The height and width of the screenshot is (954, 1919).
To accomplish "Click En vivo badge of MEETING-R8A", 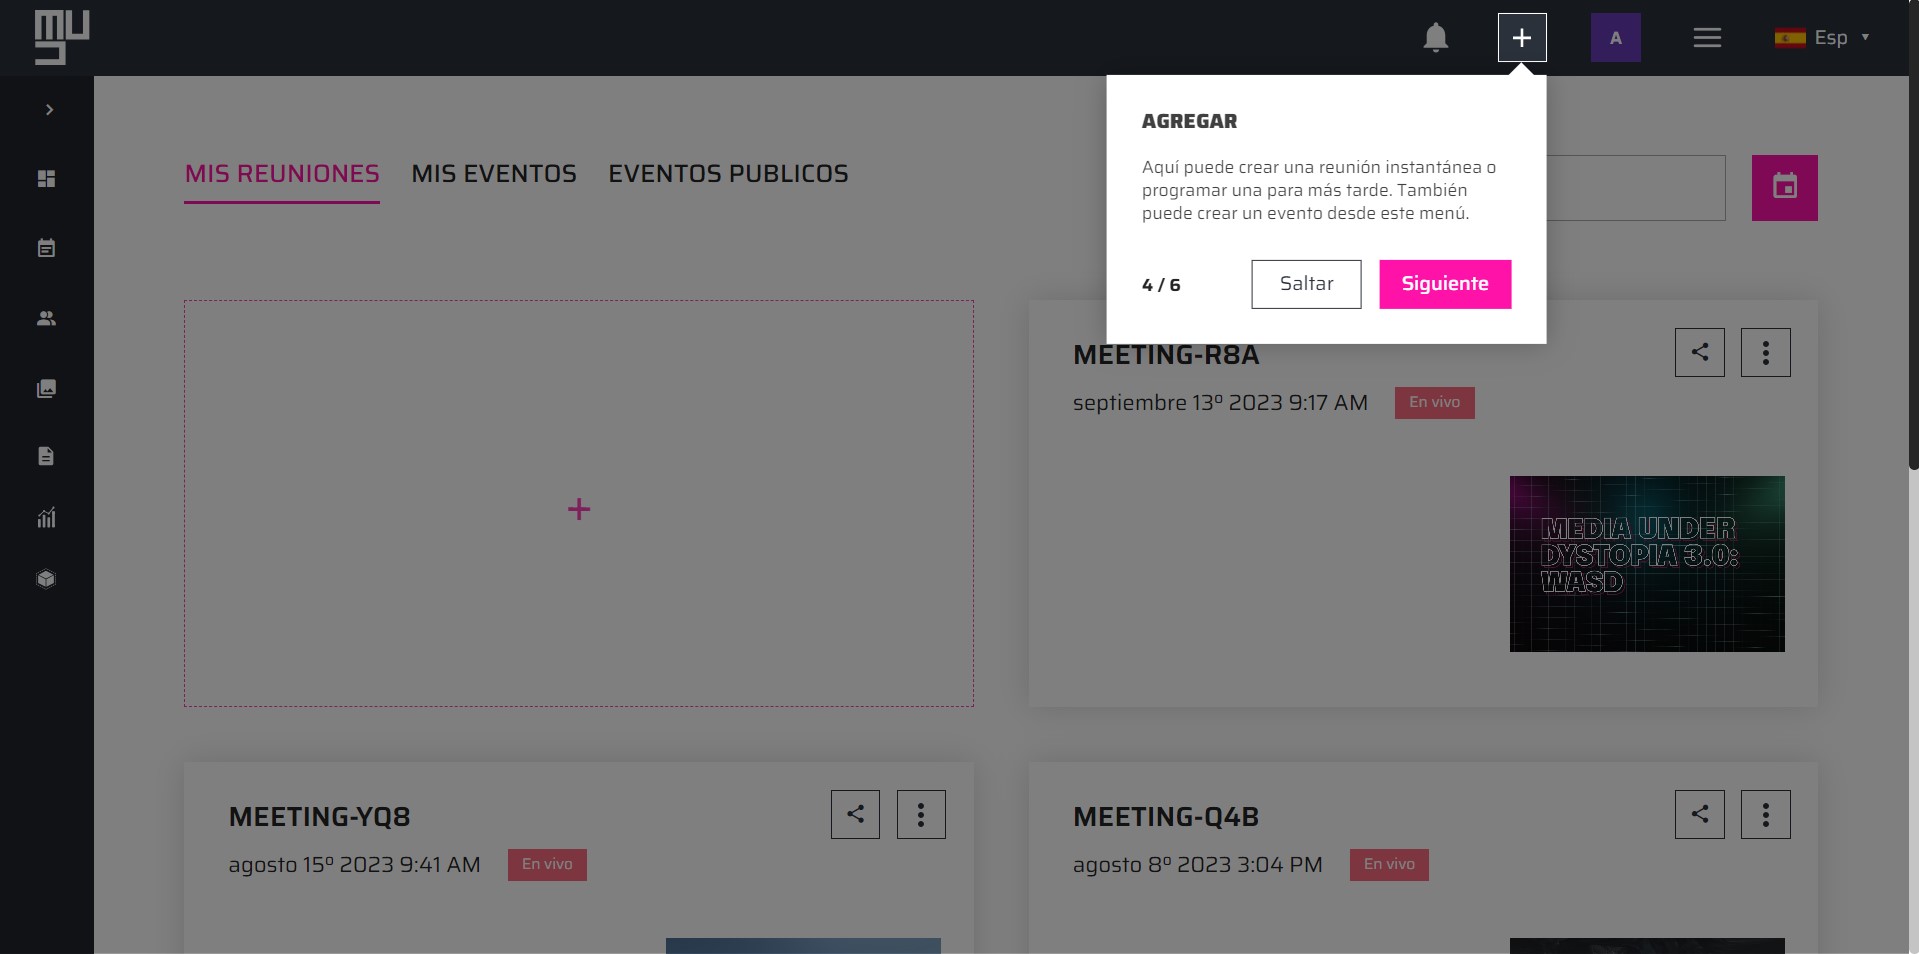I will [1434, 403].
